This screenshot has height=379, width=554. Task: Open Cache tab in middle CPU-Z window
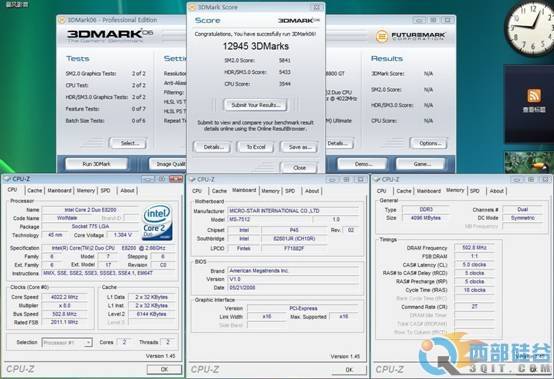click(219, 191)
